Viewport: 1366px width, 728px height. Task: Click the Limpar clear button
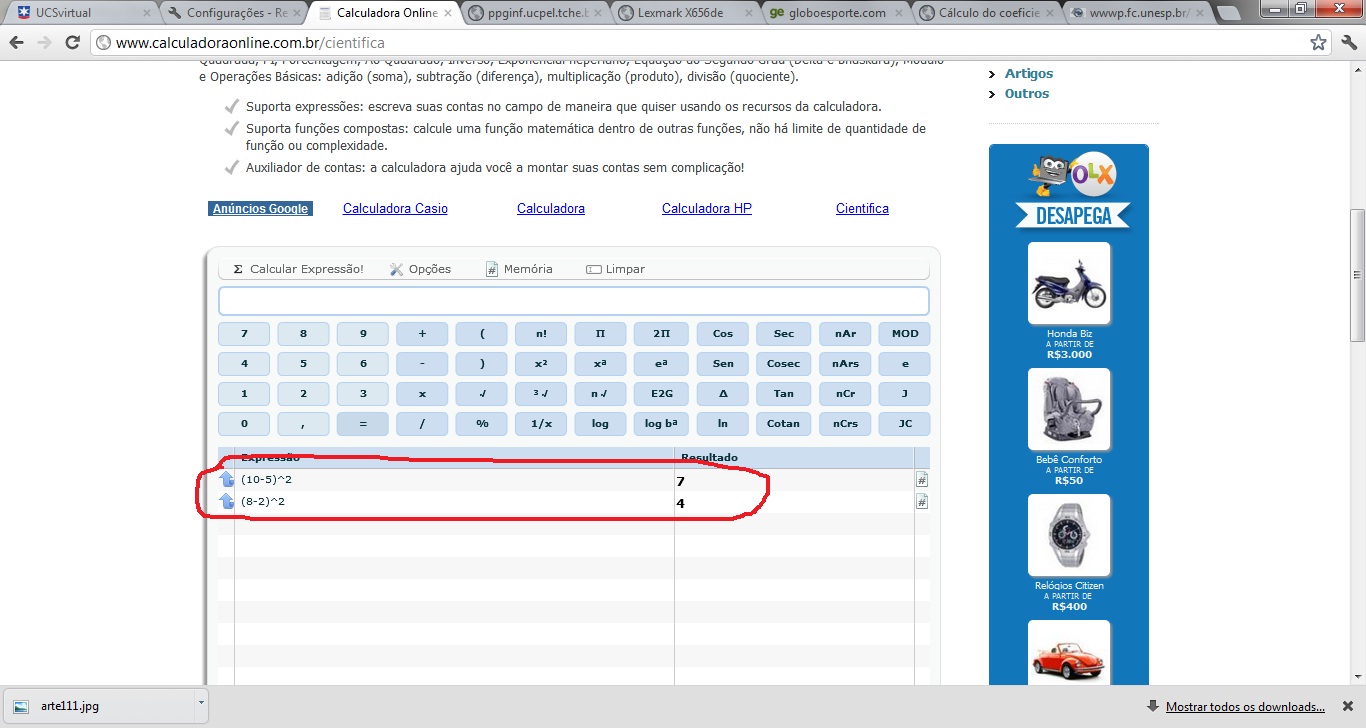[x=616, y=269]
